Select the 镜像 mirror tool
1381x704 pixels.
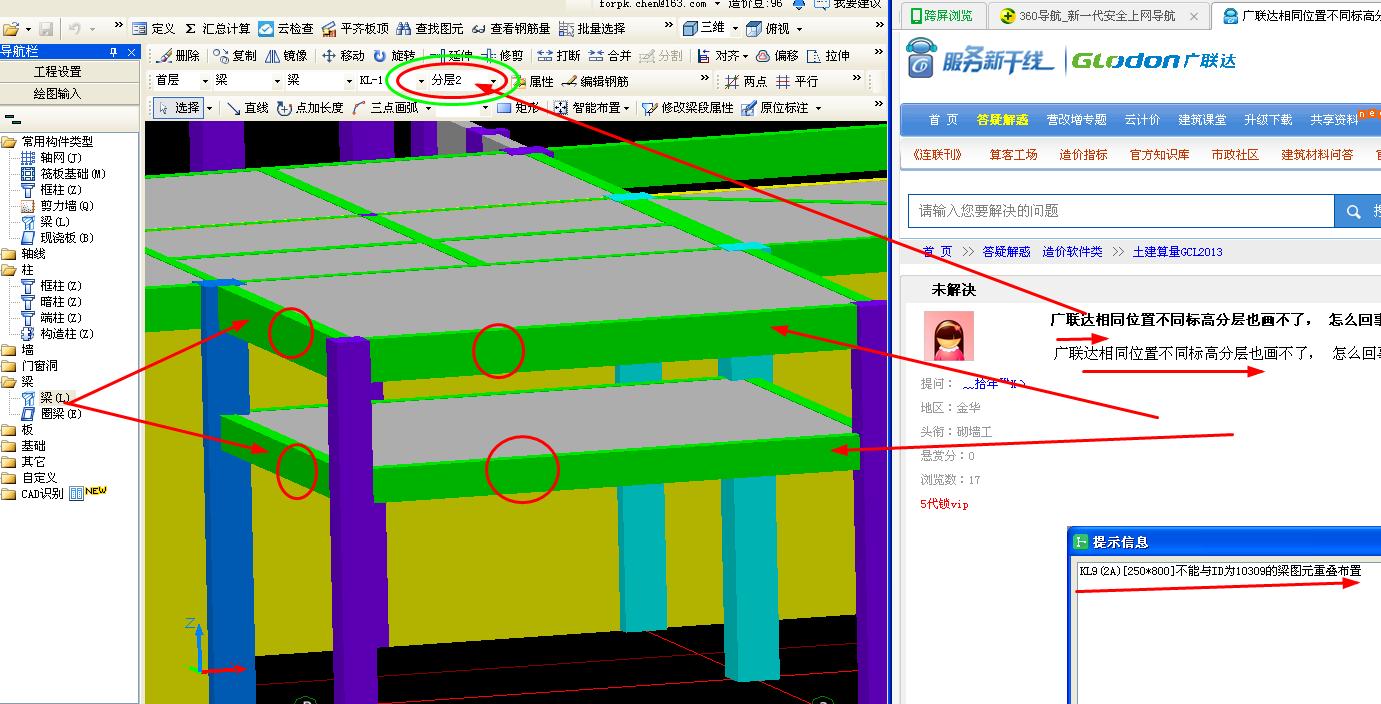coord(287,56)
